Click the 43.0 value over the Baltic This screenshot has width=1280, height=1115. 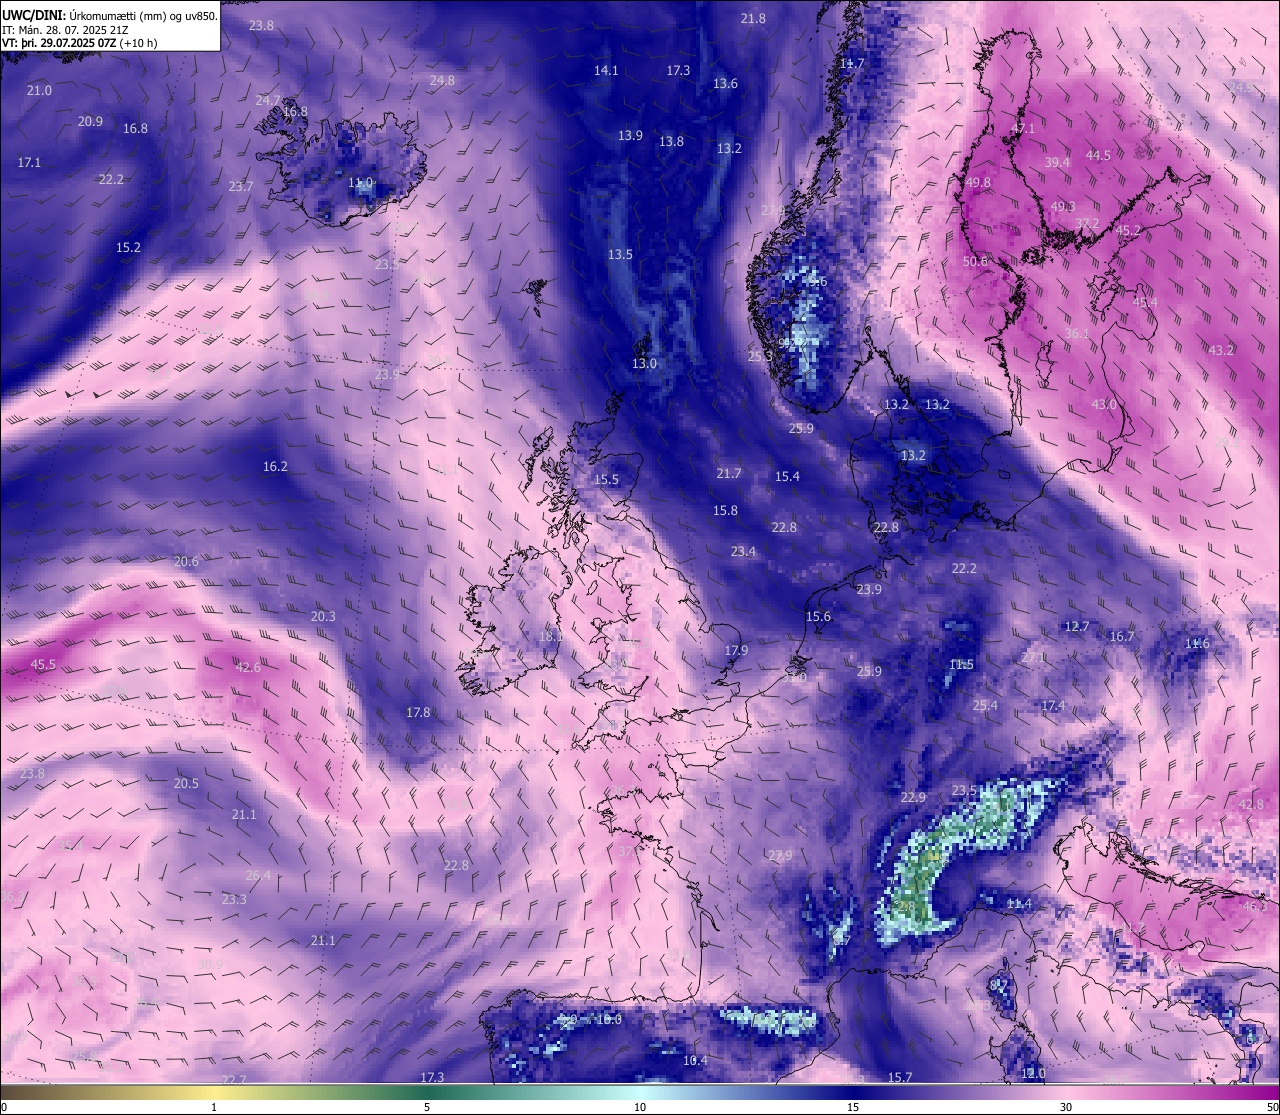(1104, 404)
